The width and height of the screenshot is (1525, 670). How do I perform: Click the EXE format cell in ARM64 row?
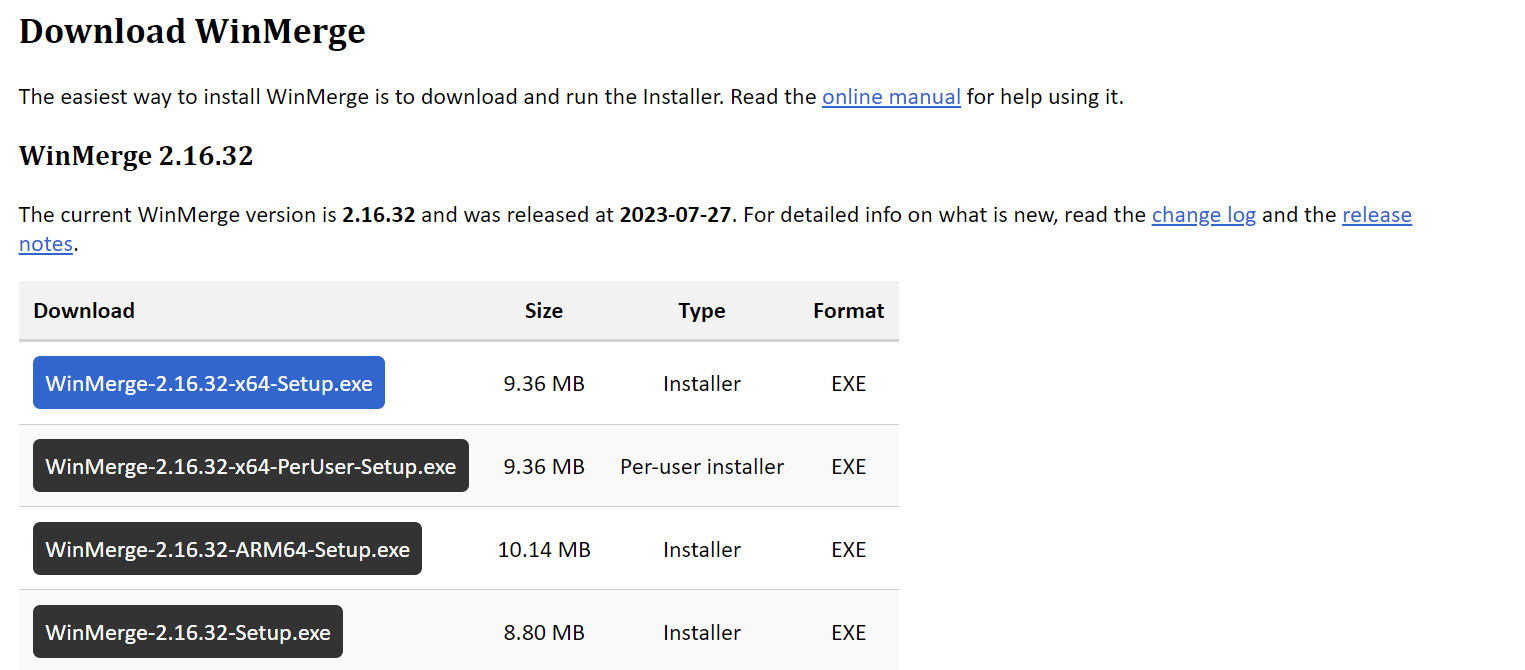click(849, 549)
